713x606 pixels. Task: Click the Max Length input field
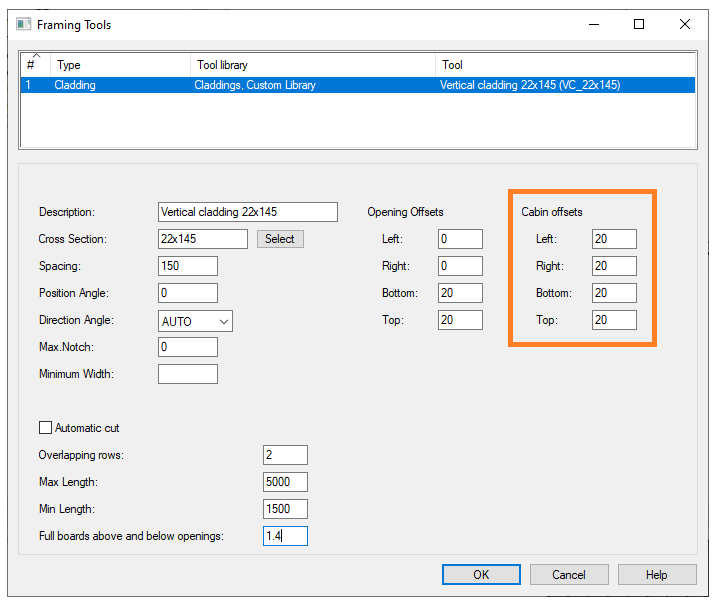pyautogui.click(x=285, y=482)
